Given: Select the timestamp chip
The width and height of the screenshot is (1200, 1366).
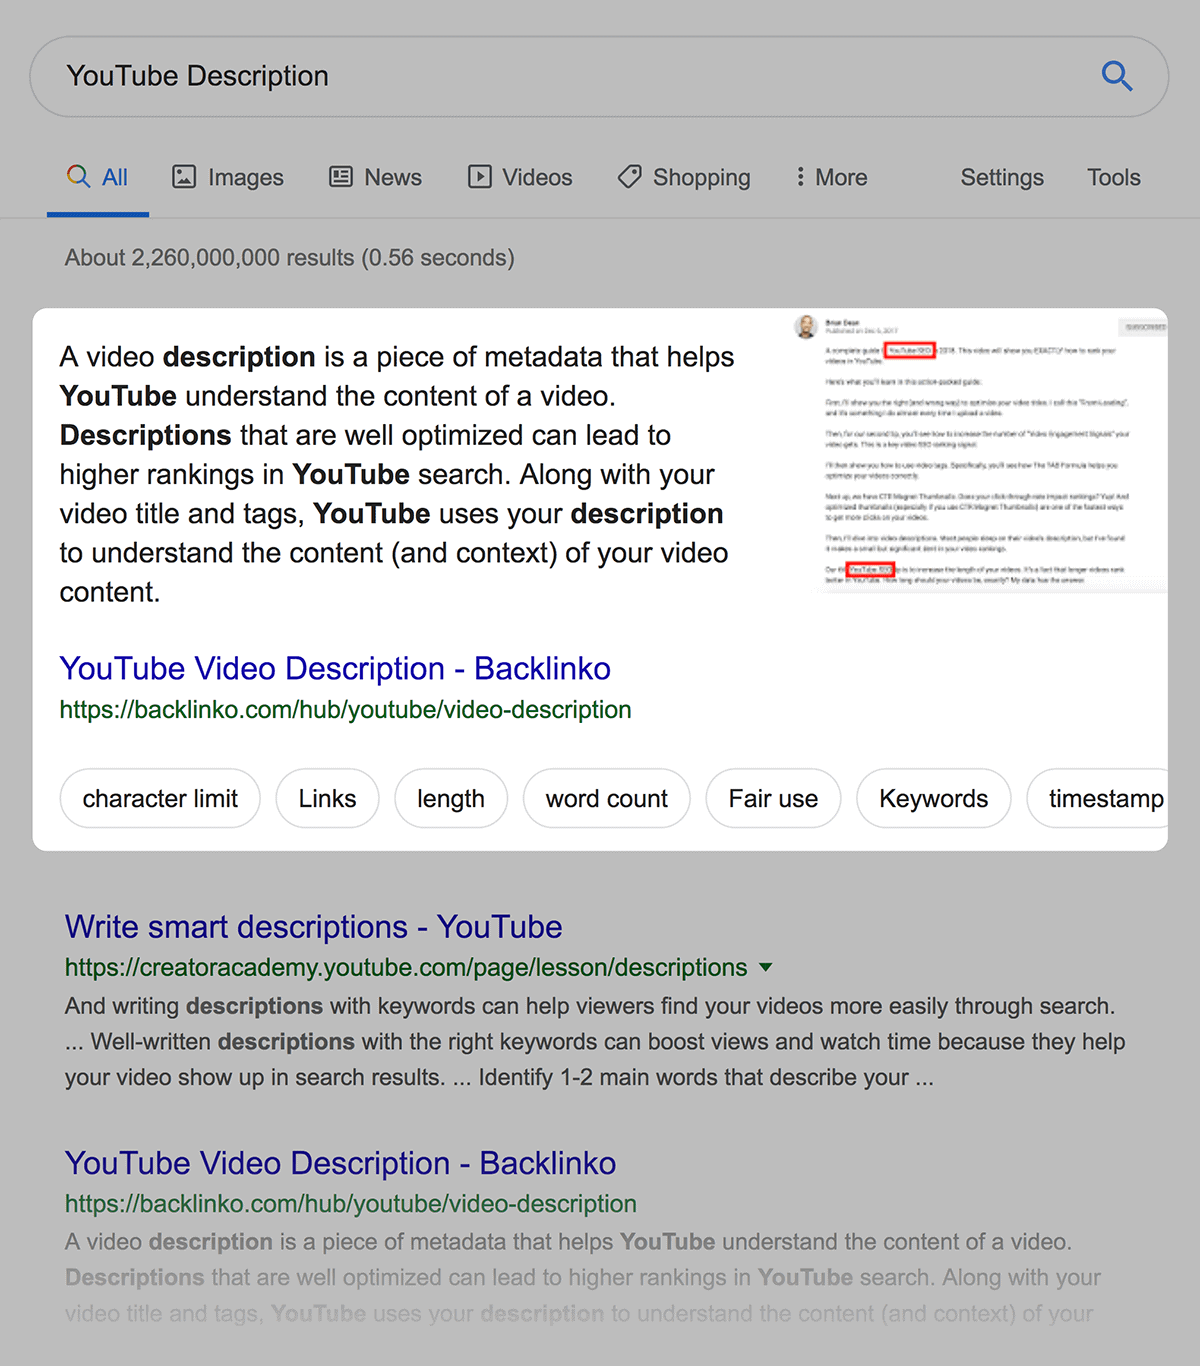Looking at the screenshot, I should pos(1098,799).
